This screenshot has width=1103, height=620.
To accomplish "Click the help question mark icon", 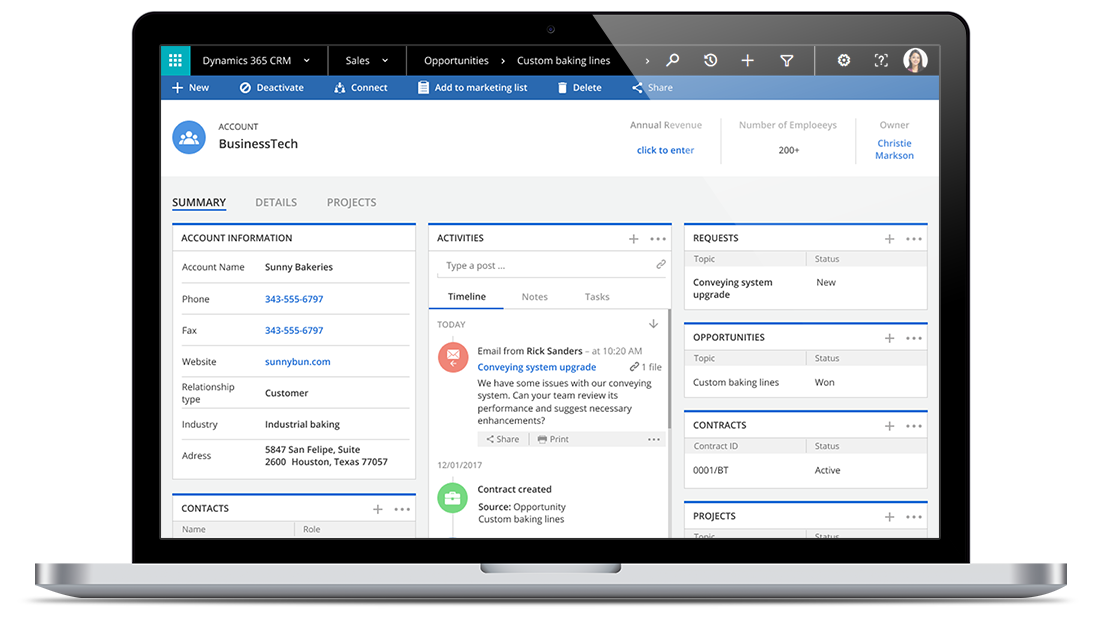I will (x=881, y=61).
